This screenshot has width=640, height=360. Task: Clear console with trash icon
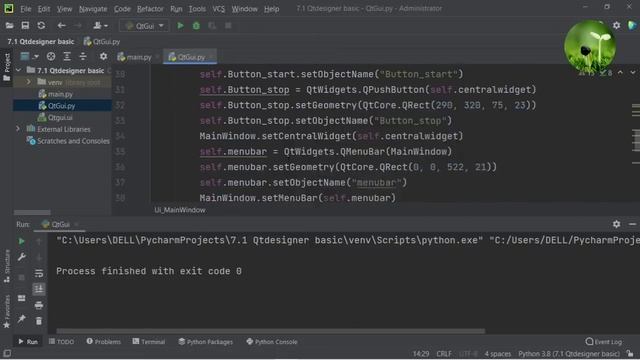pyautogui.click(x=39, y=321)
